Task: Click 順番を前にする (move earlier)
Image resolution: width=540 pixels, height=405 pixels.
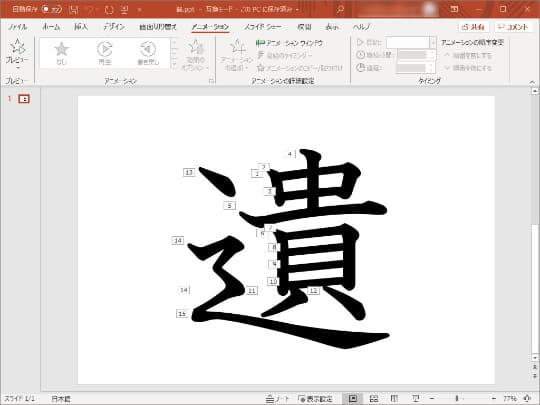Action: [x=468, y=55]
